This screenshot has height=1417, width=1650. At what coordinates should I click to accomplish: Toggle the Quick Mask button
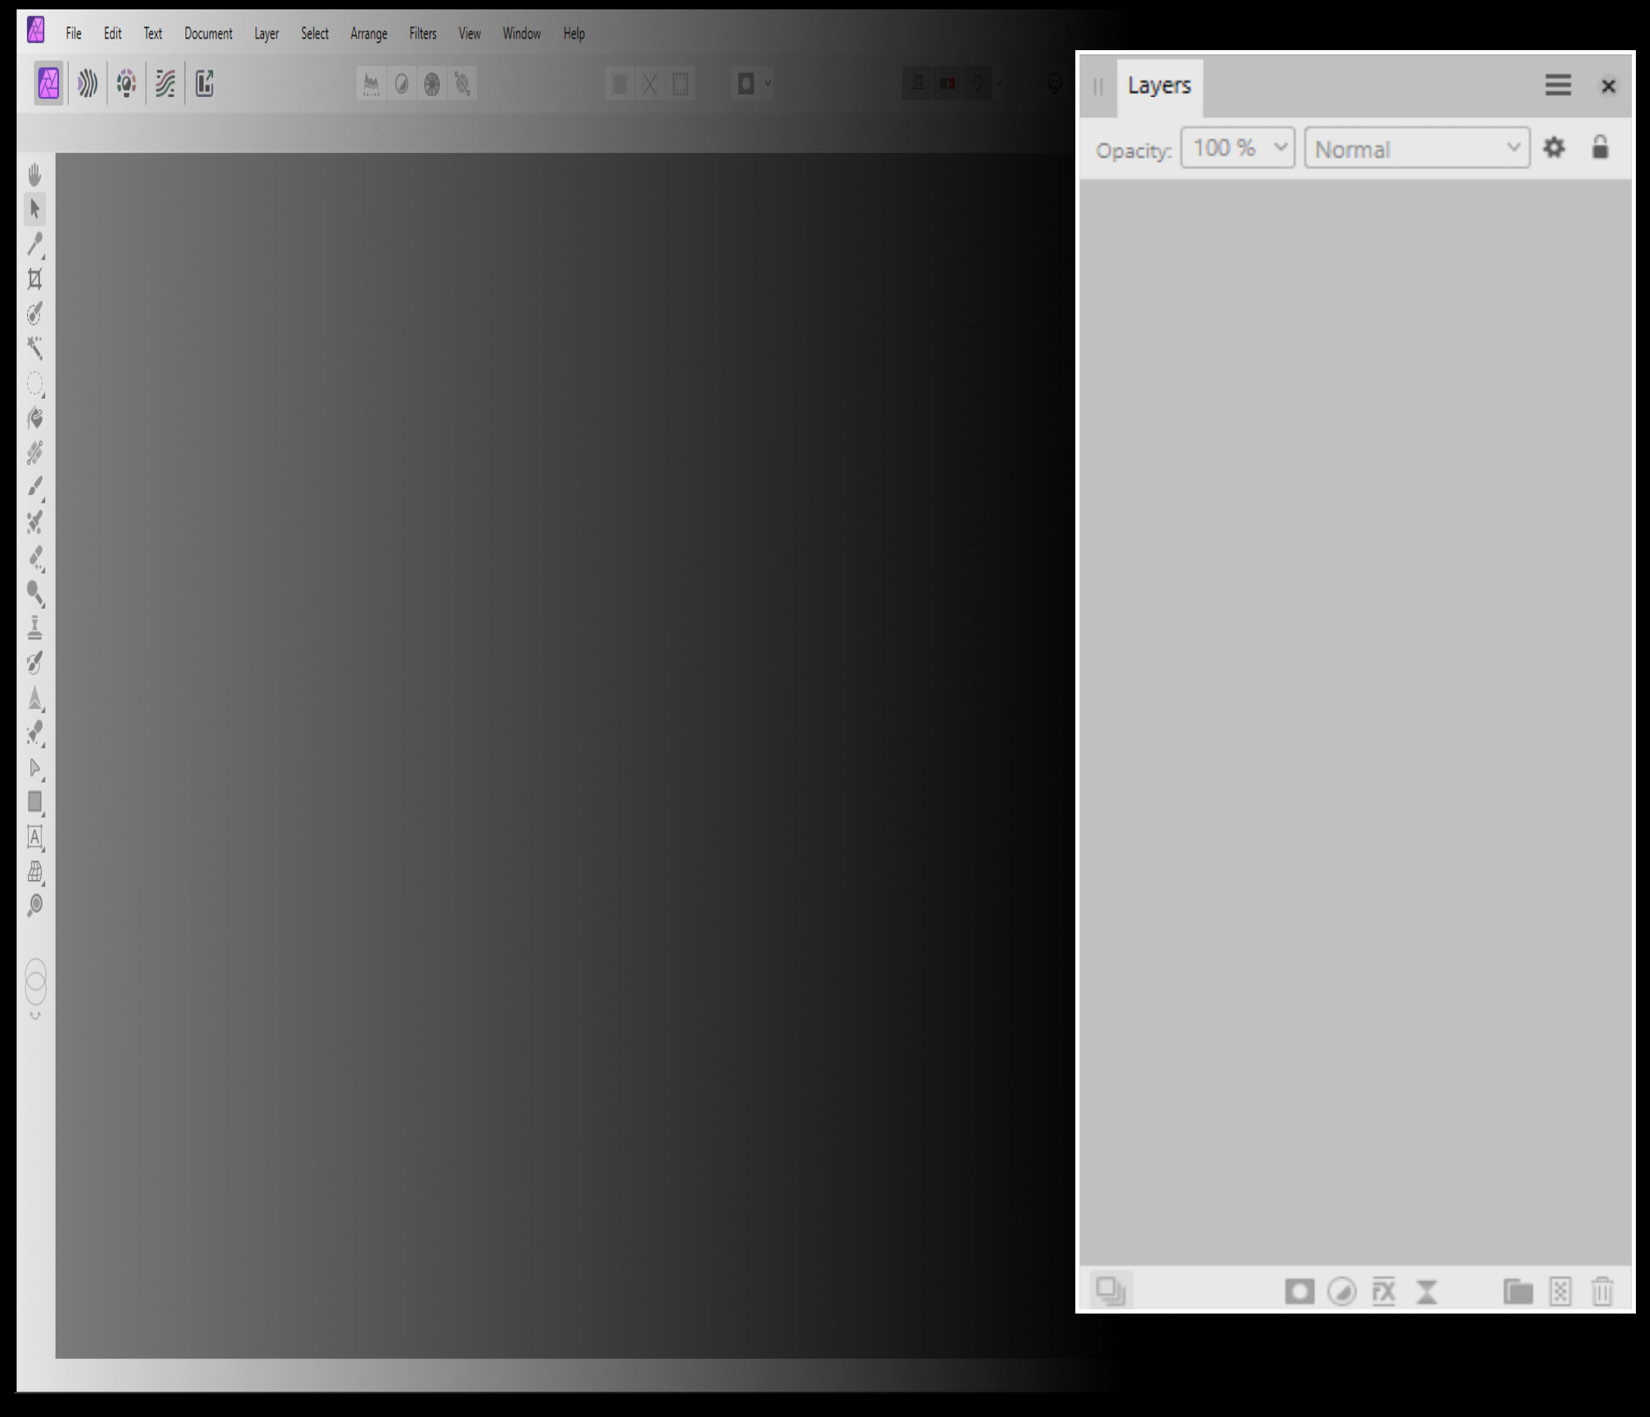point(746,84)
